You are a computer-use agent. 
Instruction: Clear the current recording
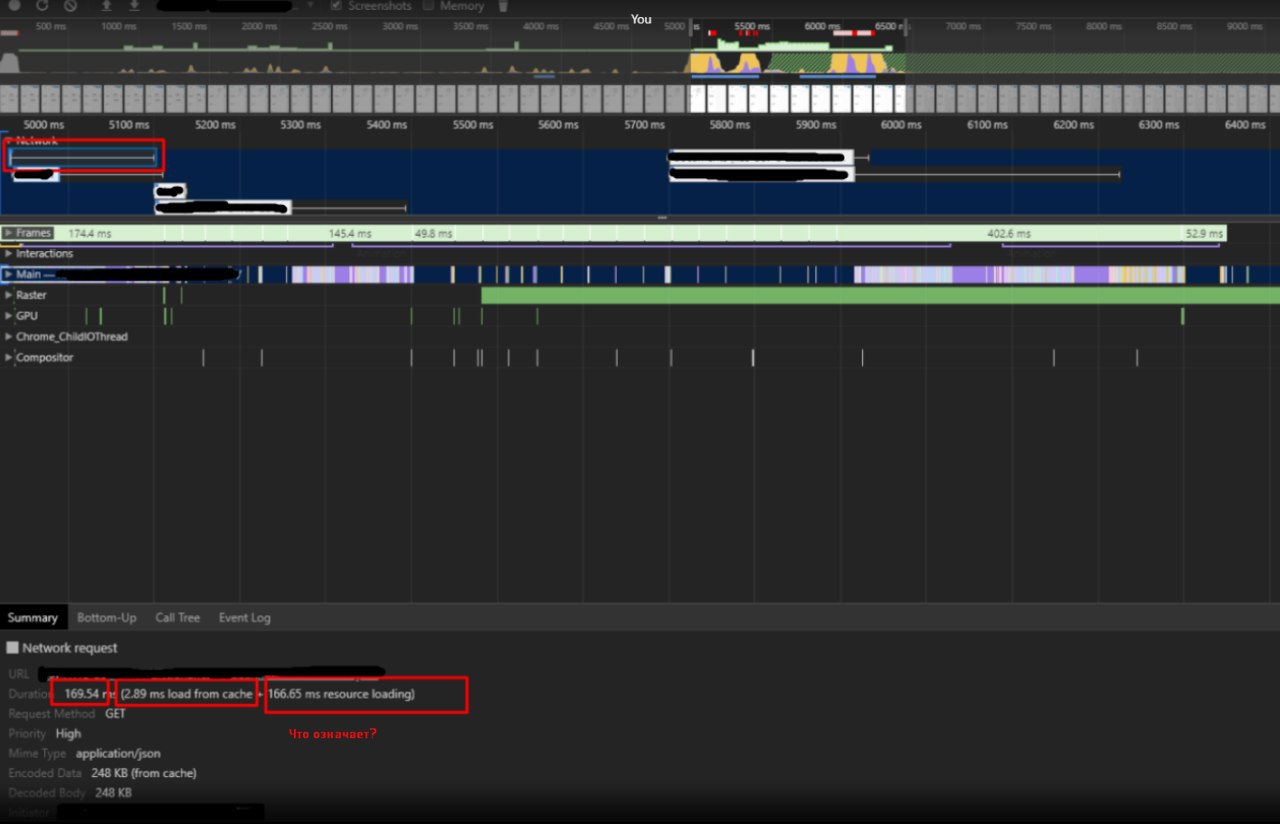pos(70,5)
